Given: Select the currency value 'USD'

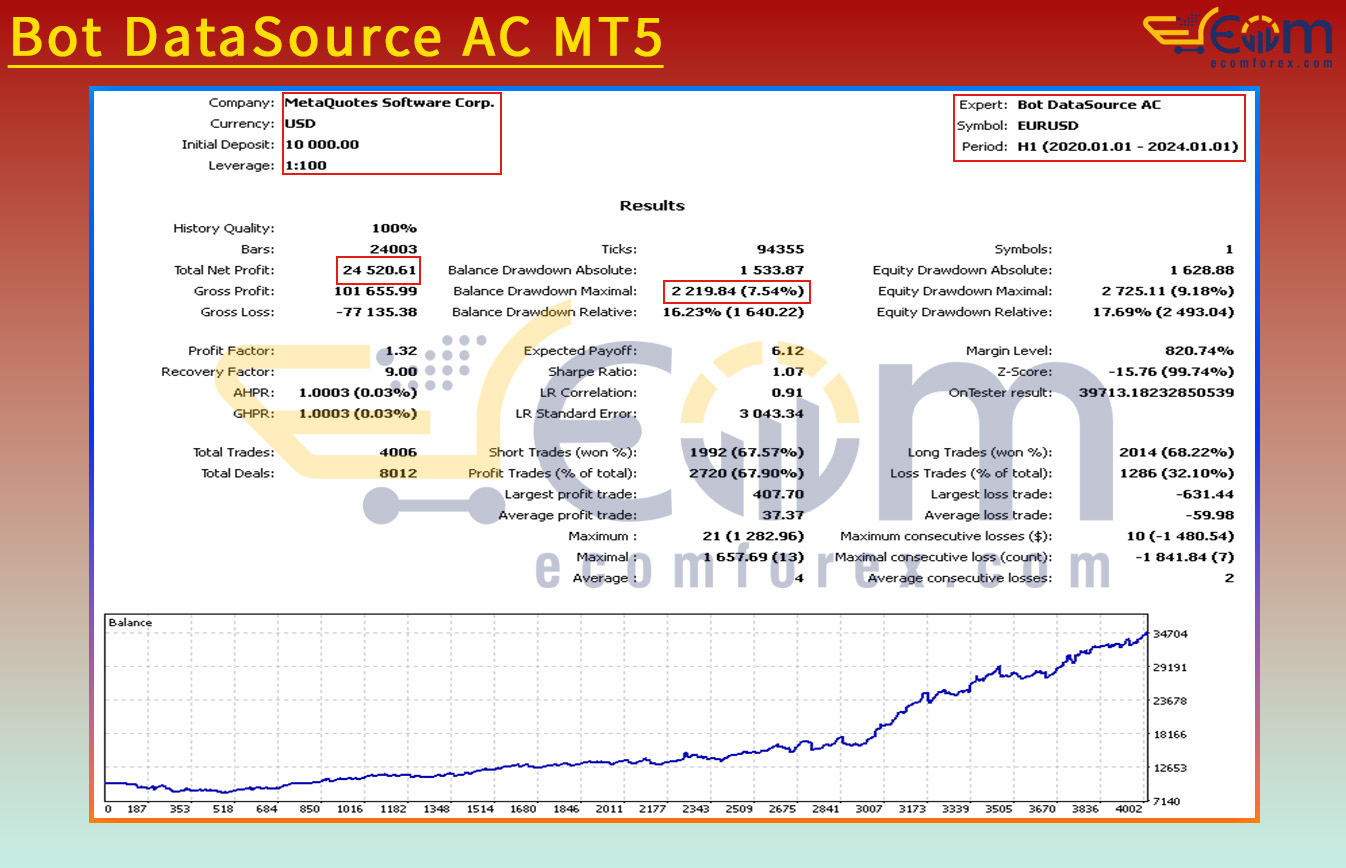Looking at the screenshot, I should click(300, 124).
